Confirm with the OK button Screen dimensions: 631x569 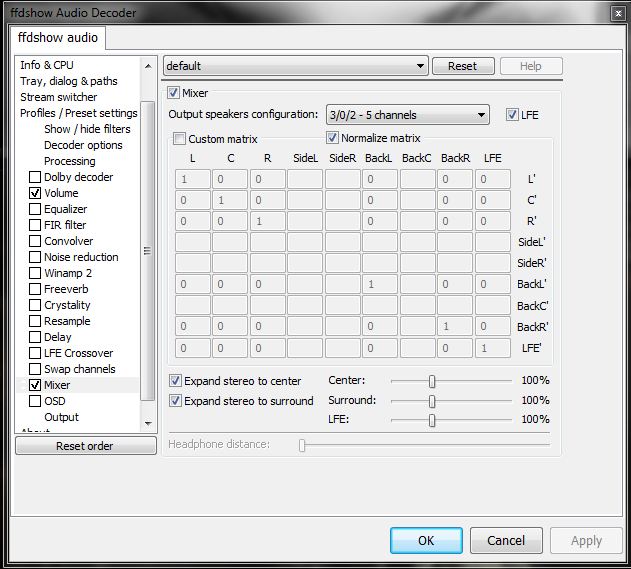point(426,540)
